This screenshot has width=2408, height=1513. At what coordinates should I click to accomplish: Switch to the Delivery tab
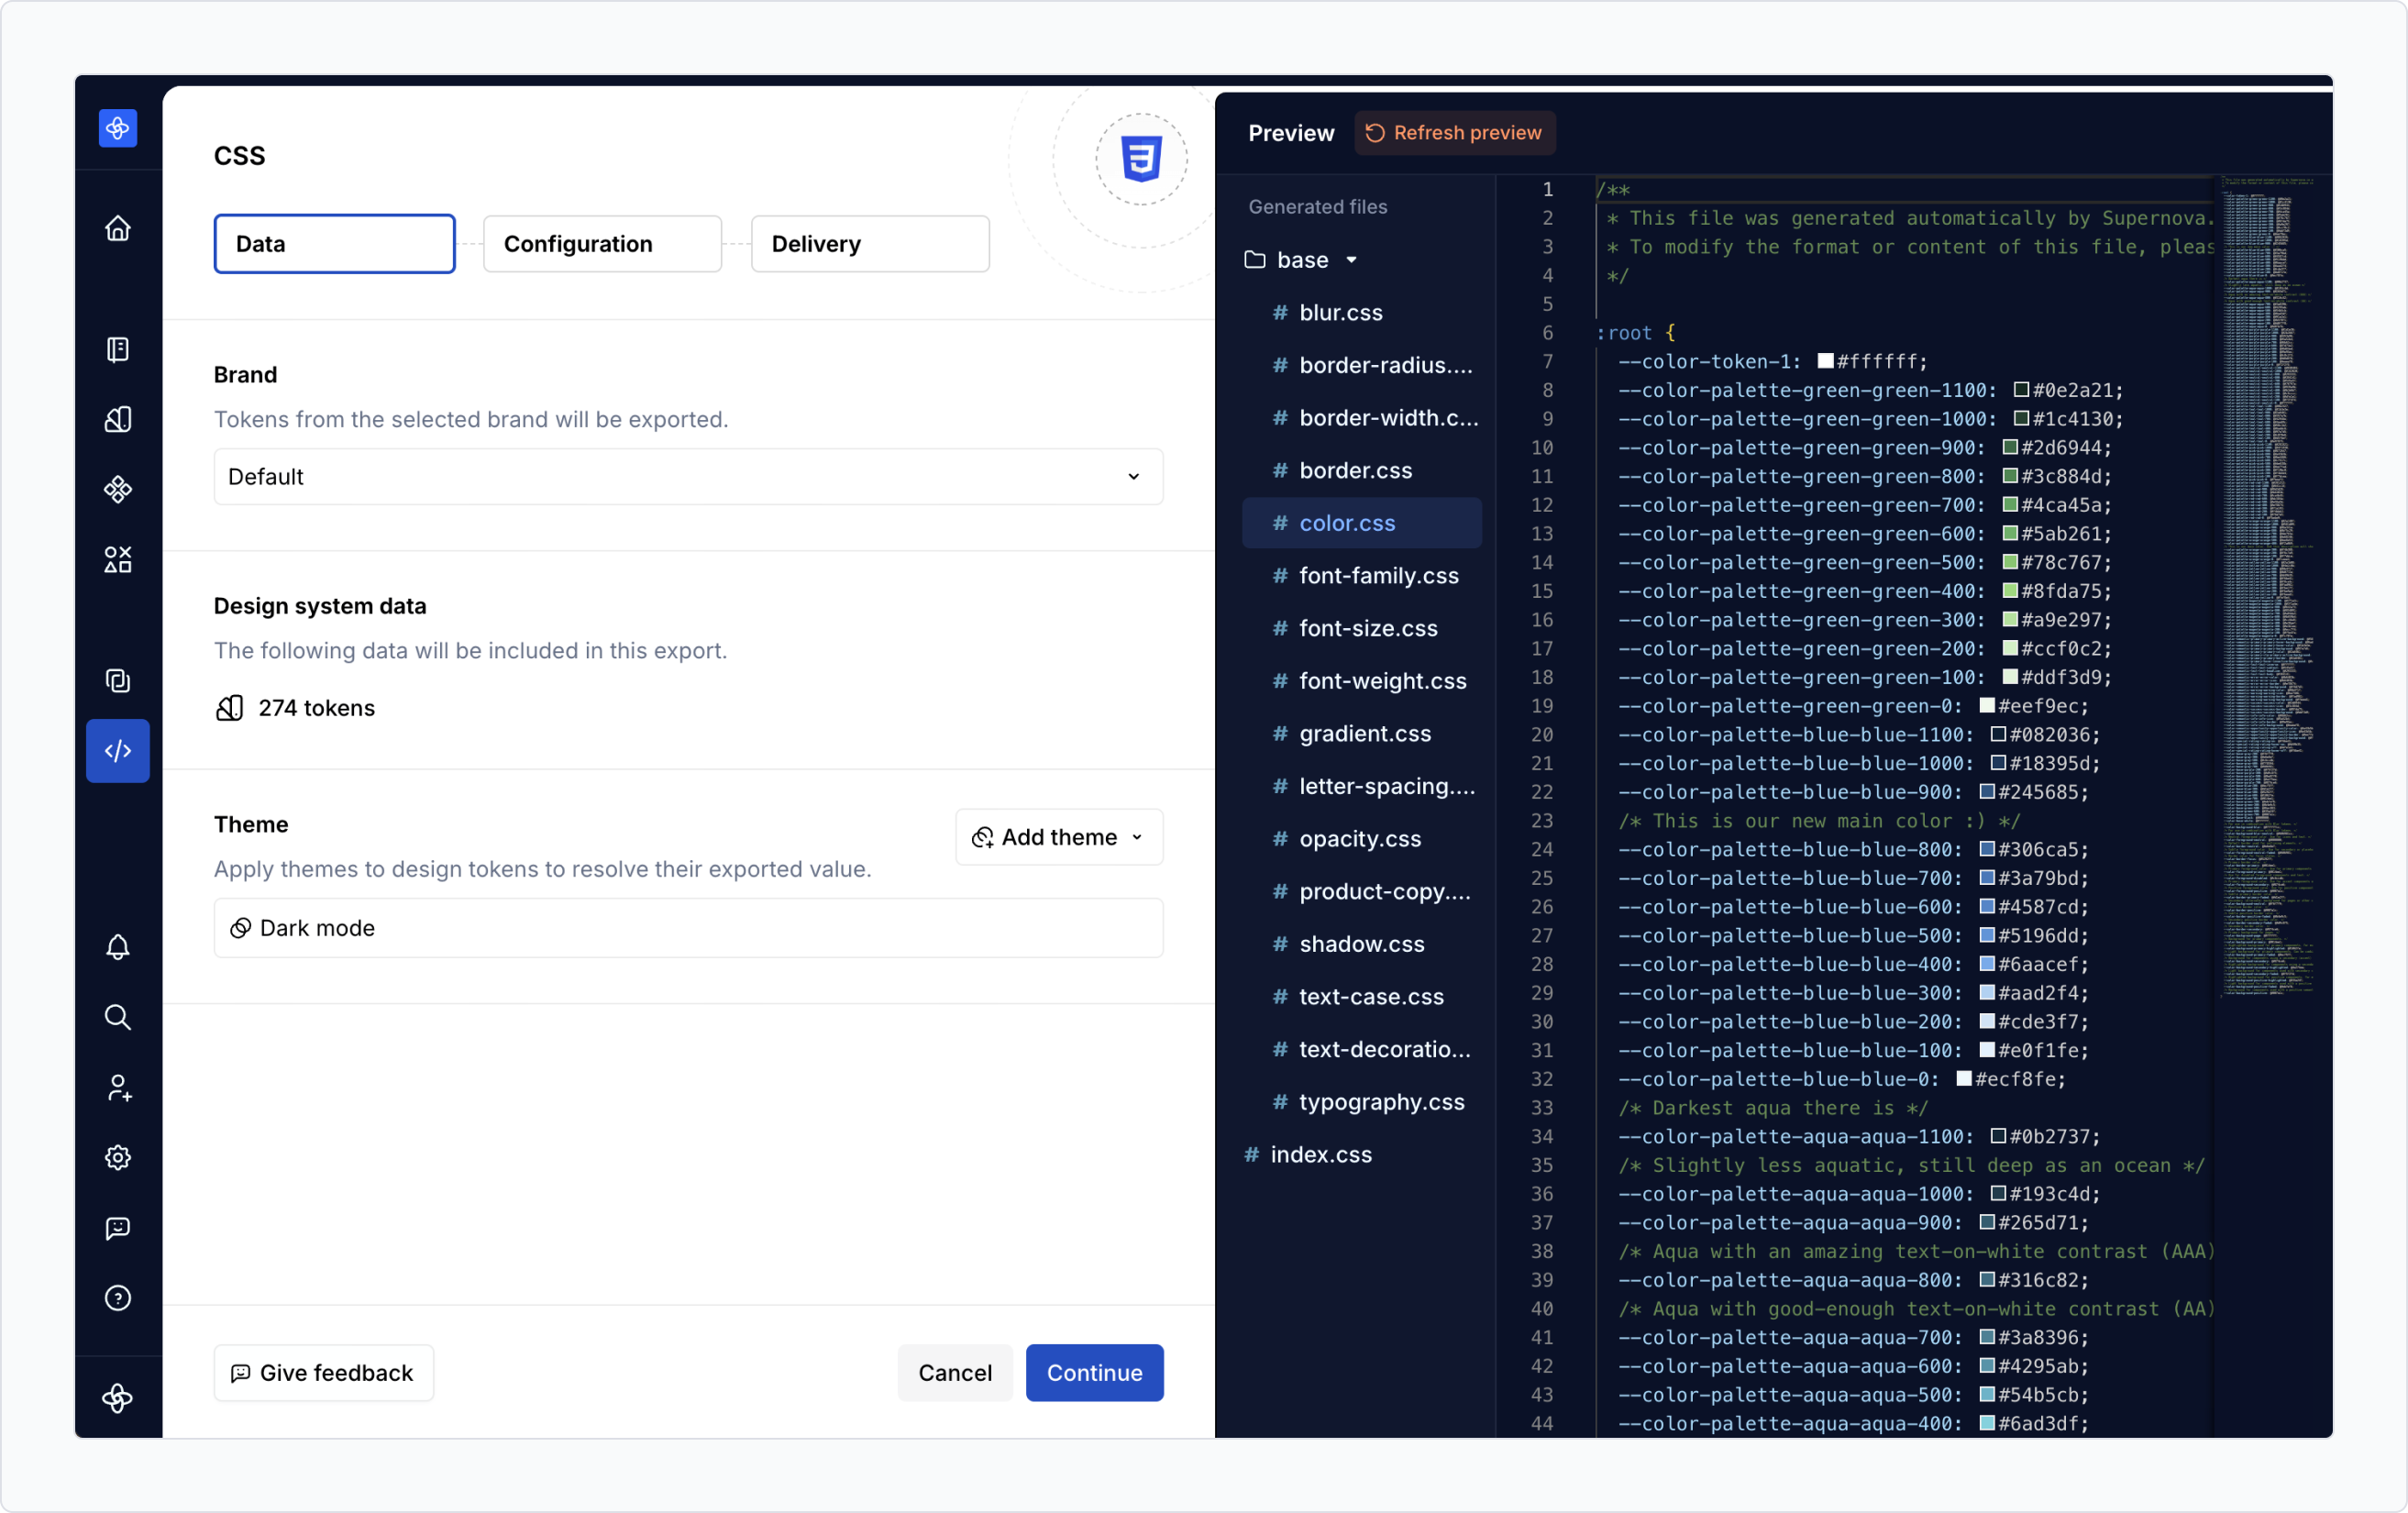(x=869, y=243)
